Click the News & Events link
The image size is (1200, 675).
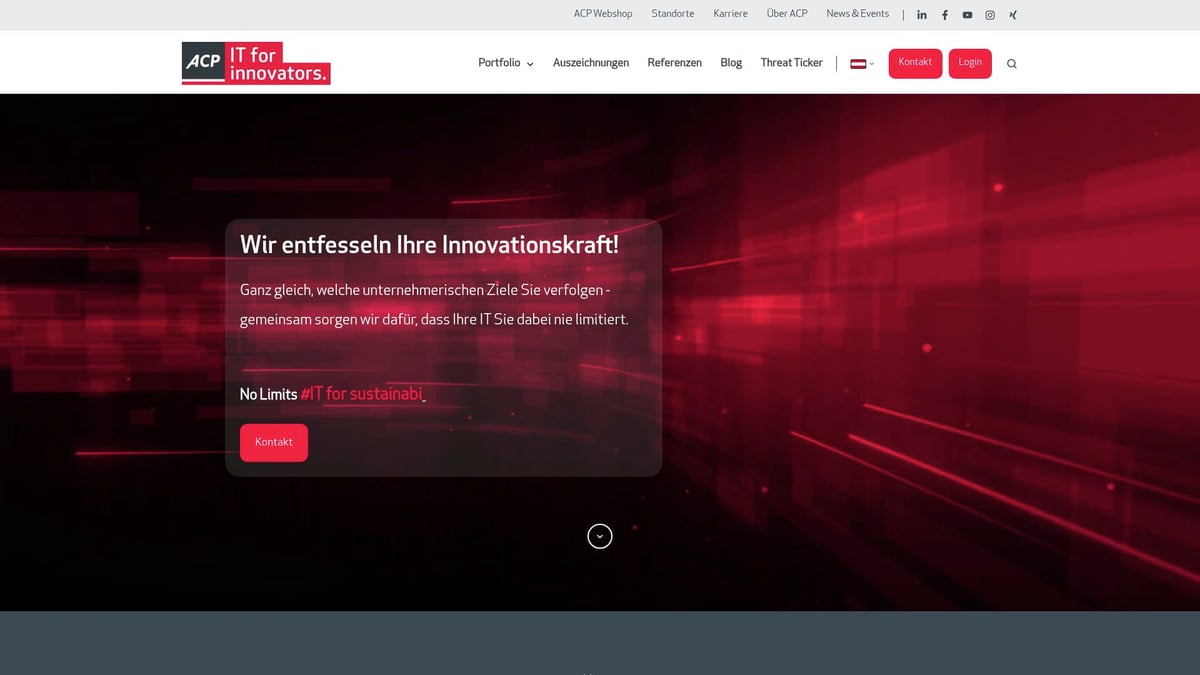857,13
